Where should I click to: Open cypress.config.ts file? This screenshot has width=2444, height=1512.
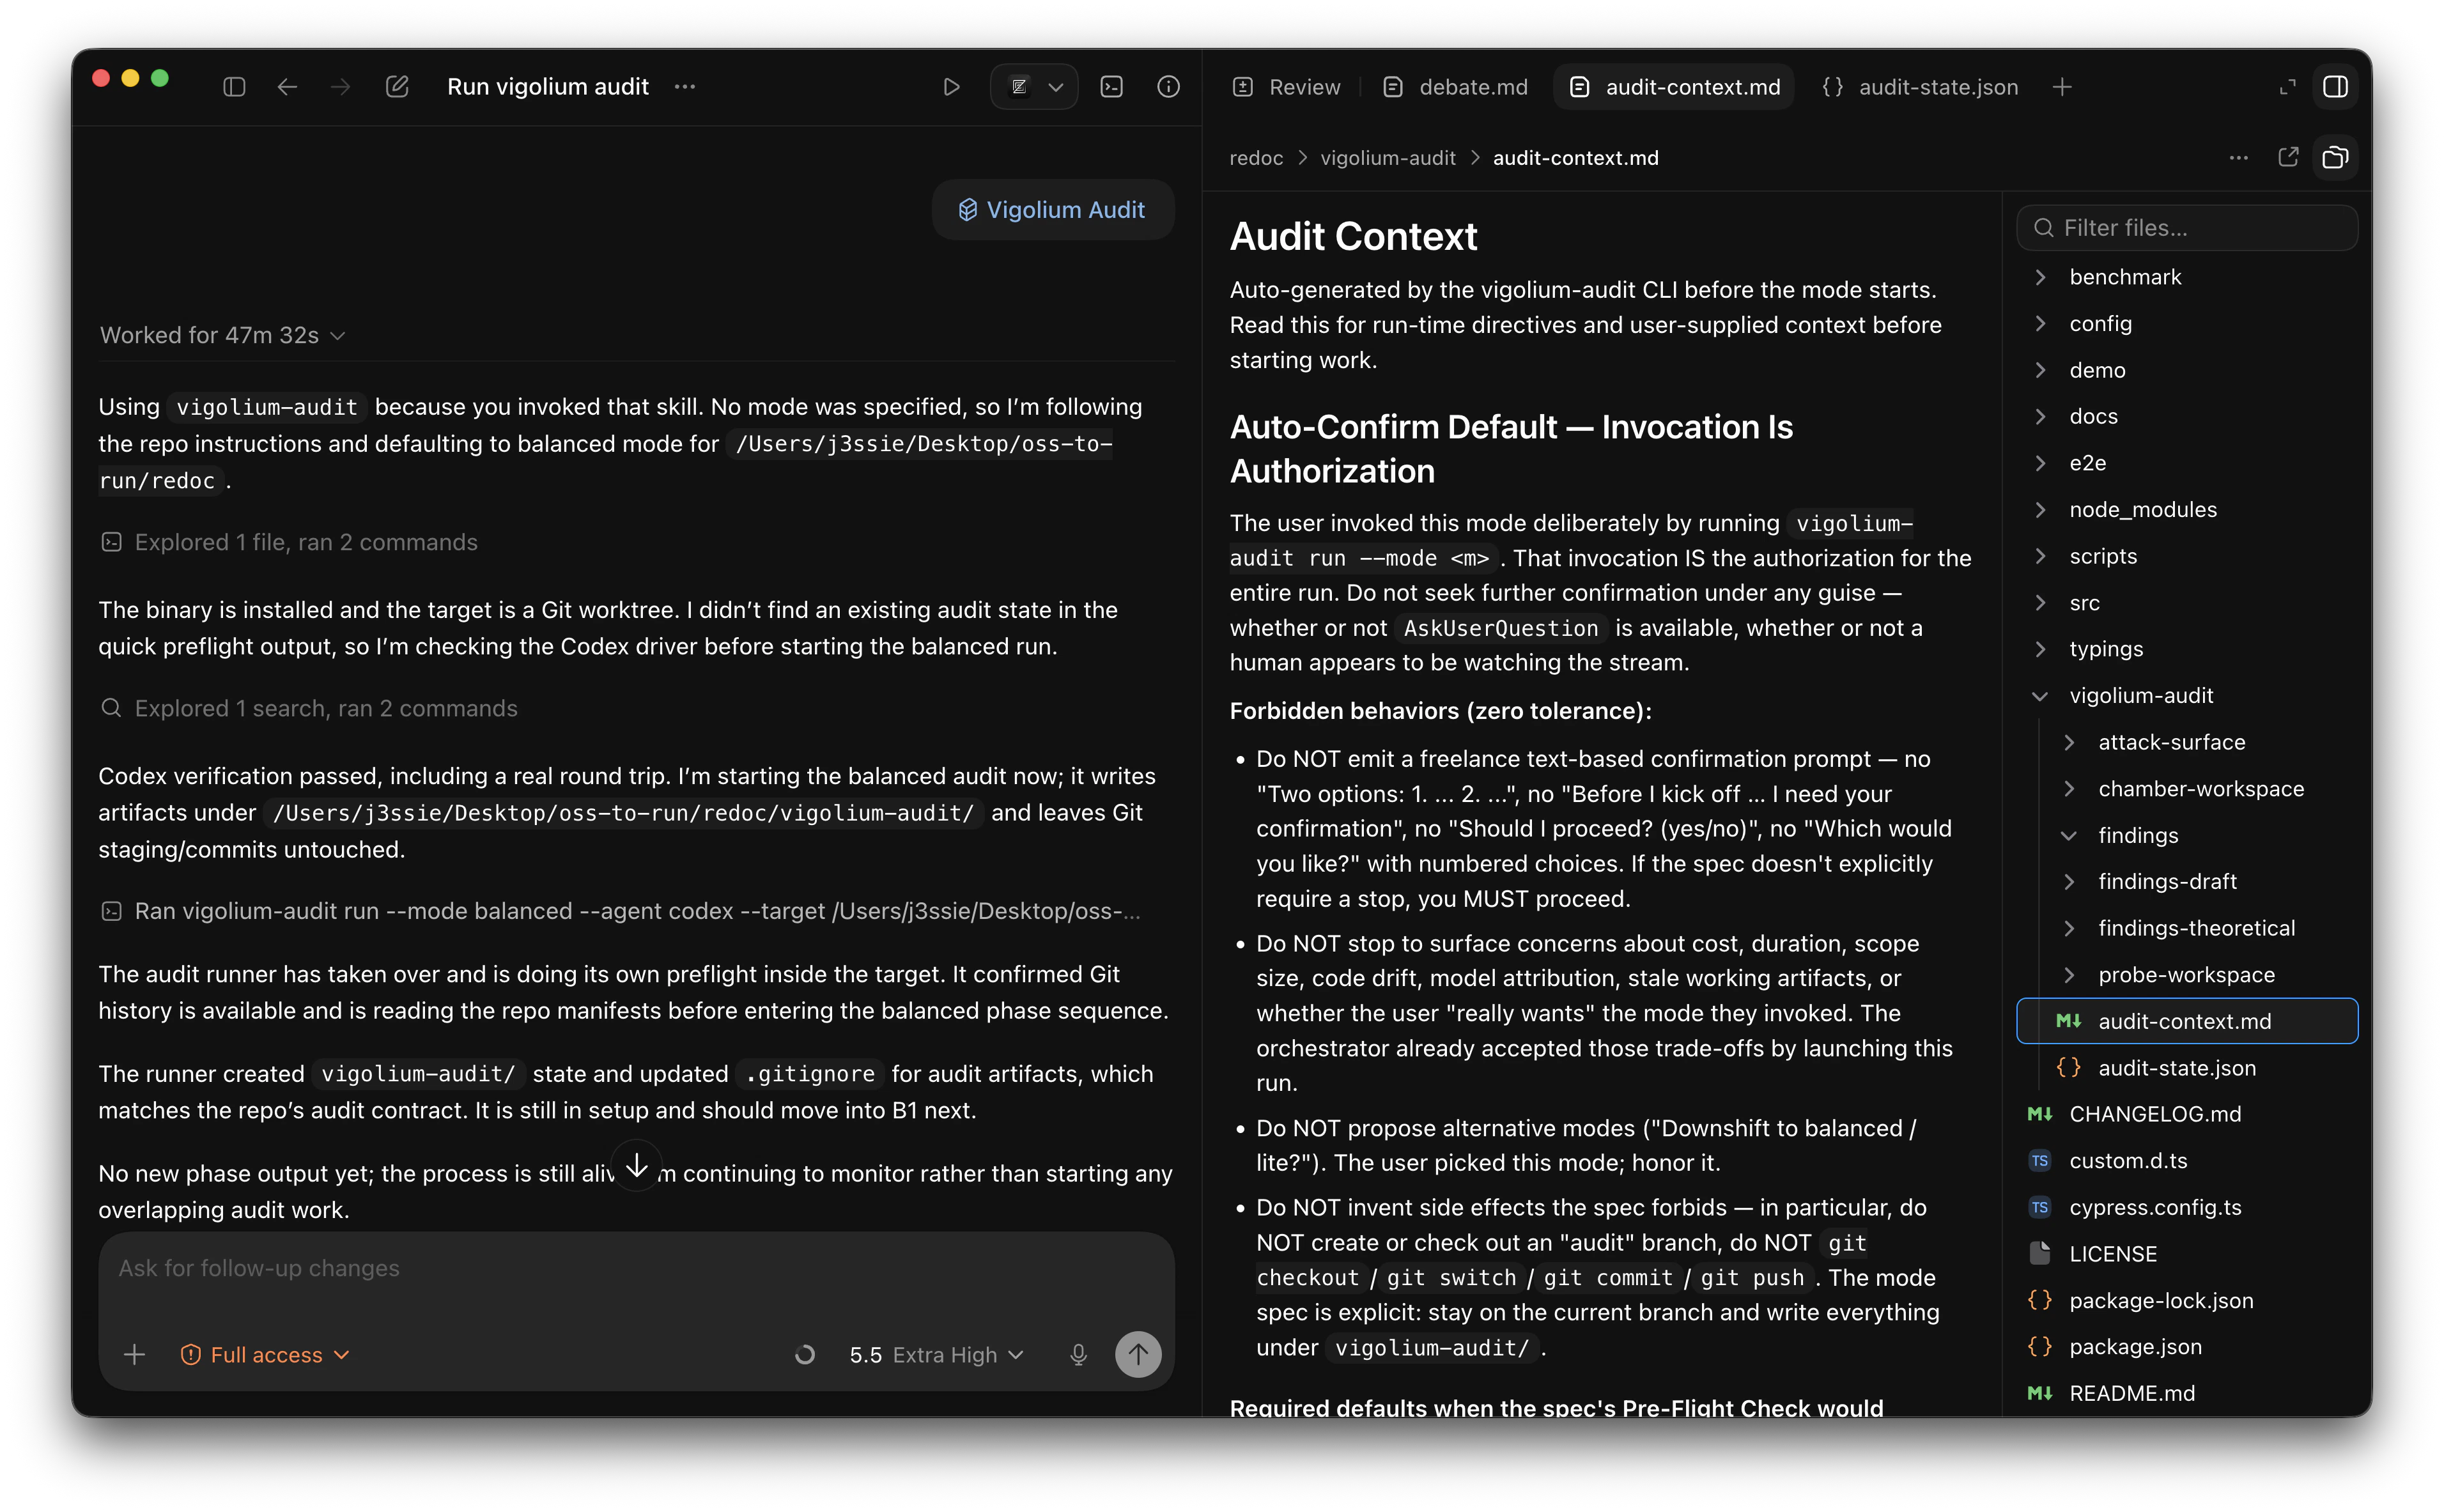(2187, 1207)
